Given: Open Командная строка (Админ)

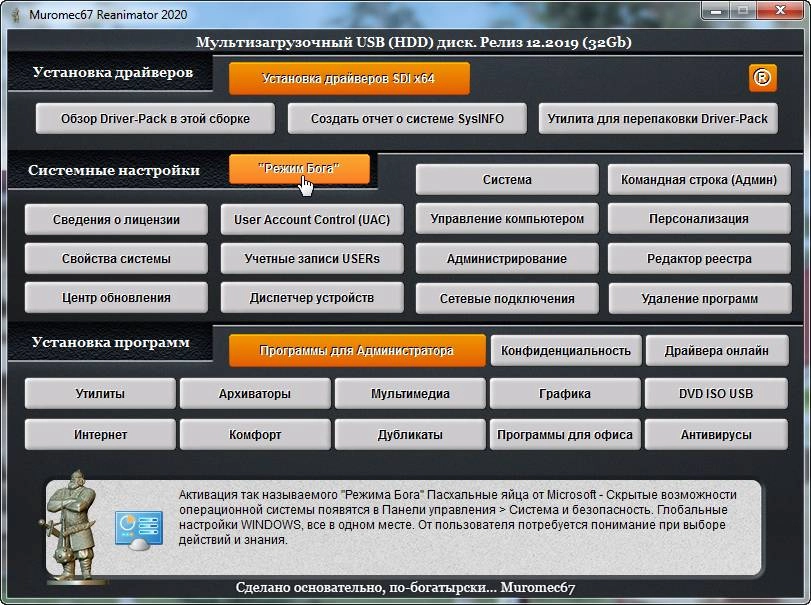Looking at the screenshot, I should [x=699, y=180].
